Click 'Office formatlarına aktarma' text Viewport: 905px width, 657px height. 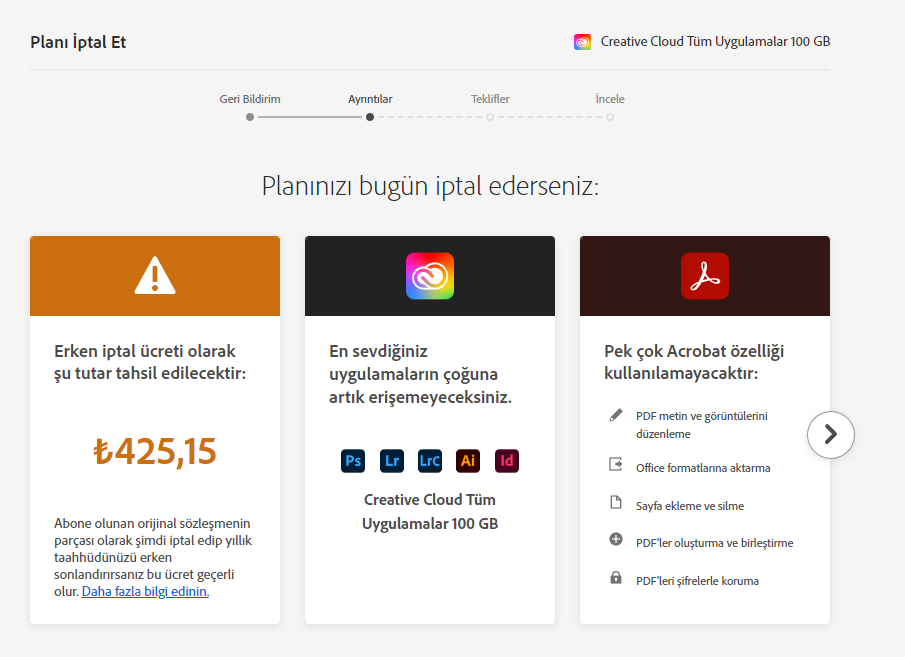[x=703, y=468]
